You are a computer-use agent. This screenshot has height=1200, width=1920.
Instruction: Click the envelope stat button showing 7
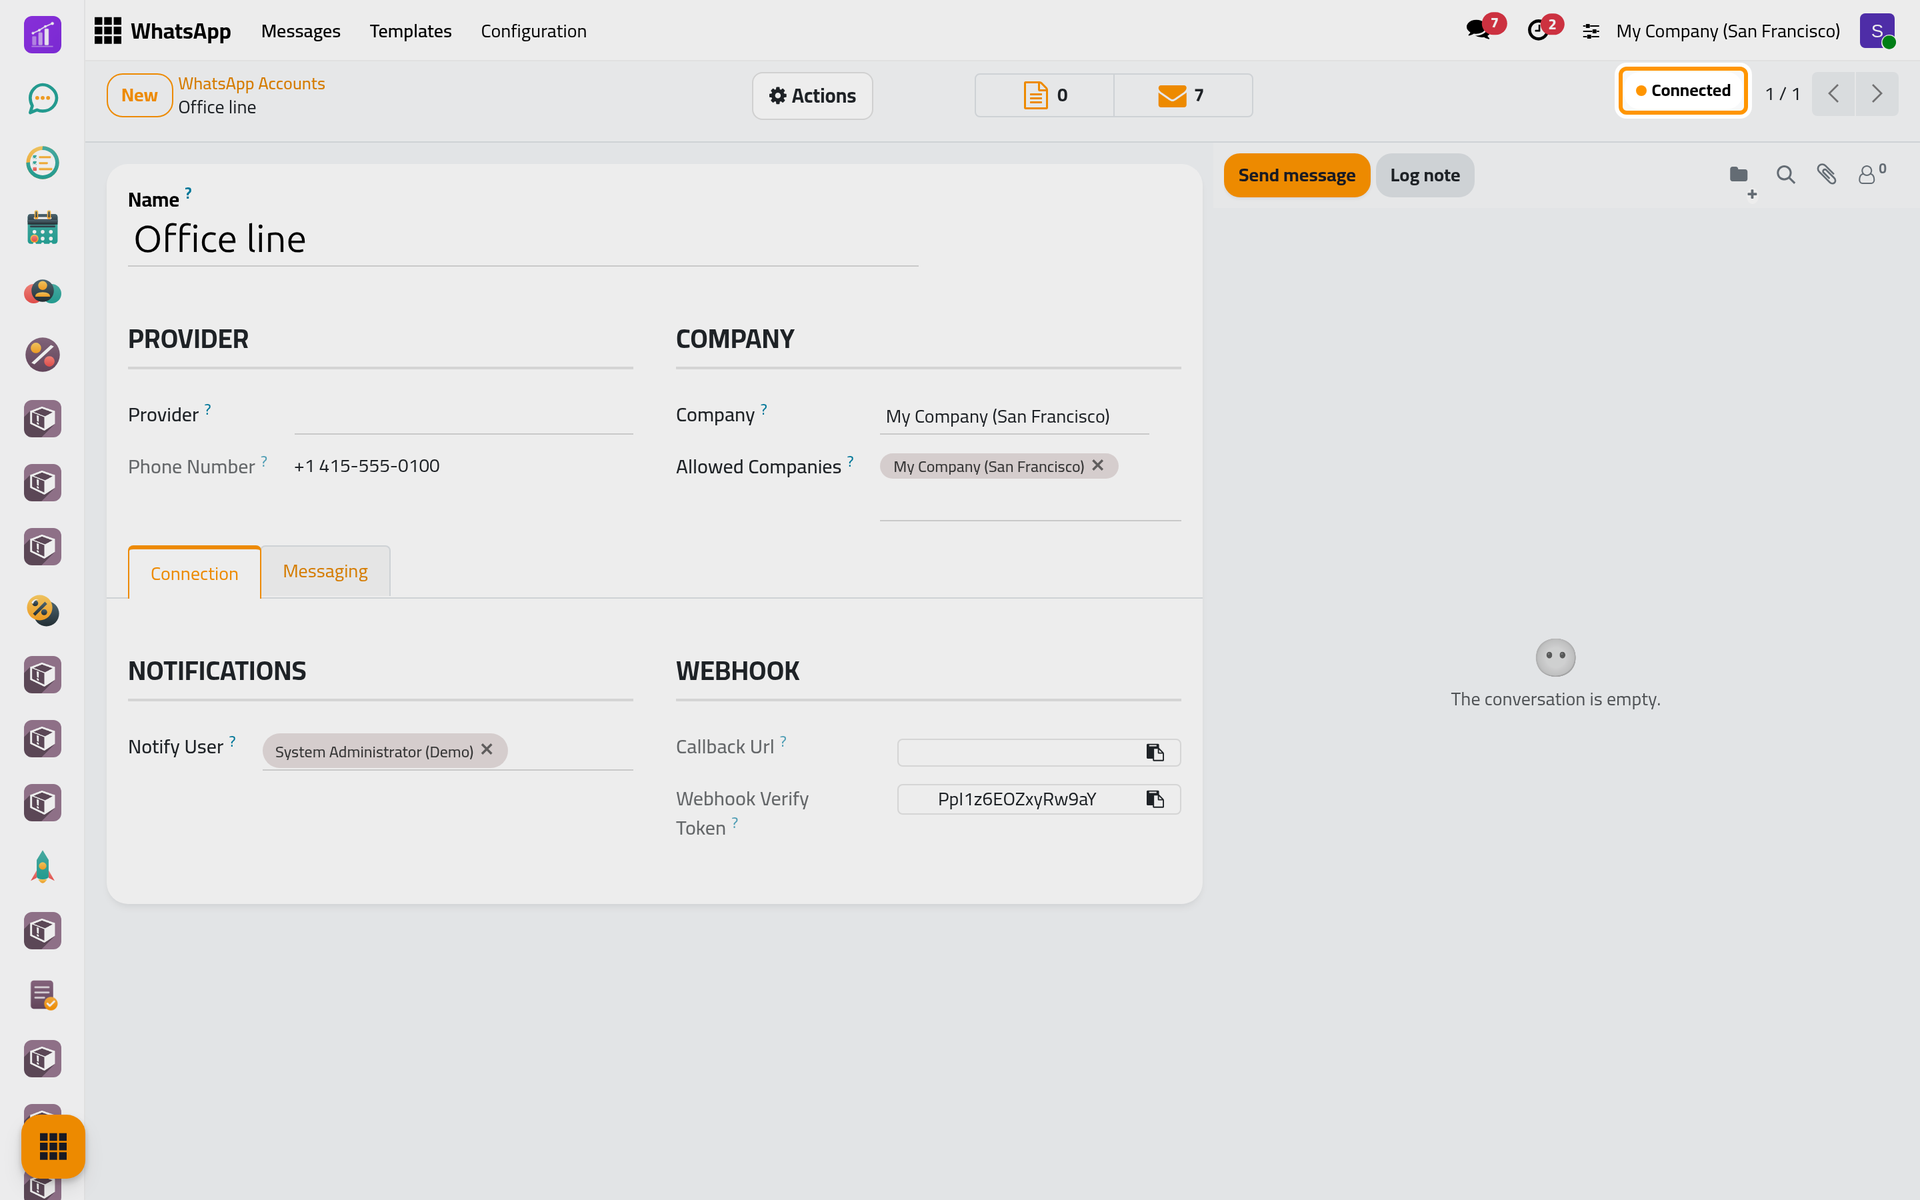click(x=1182, y=95)
